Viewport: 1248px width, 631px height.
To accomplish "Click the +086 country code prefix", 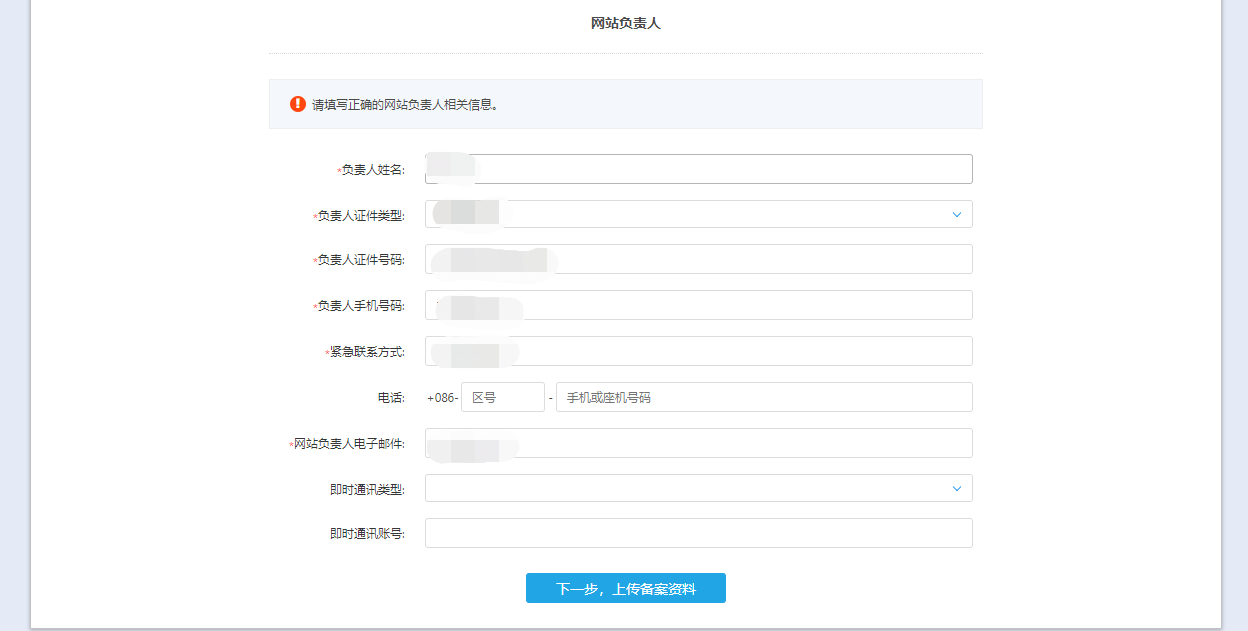I will (442, 398).
